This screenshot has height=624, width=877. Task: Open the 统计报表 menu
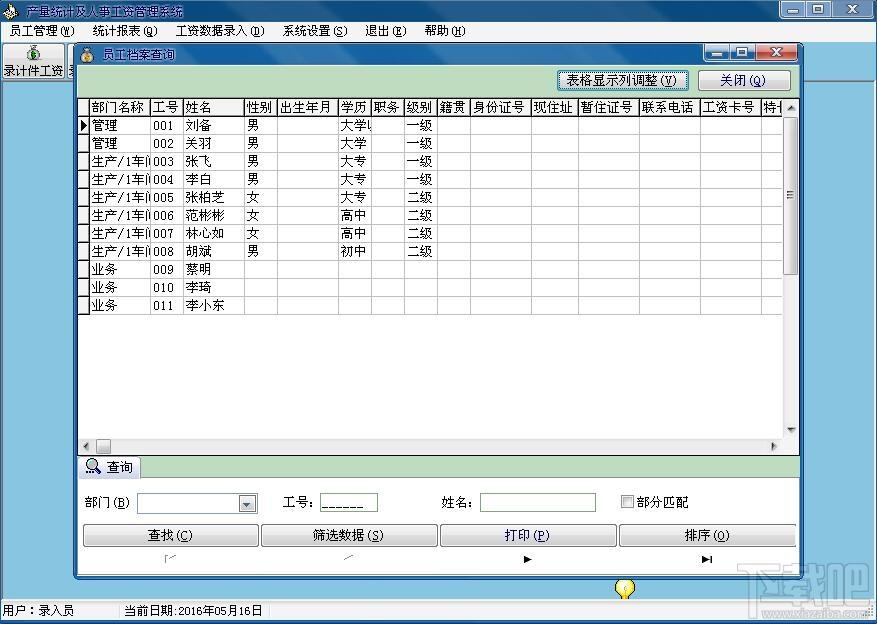[125, 31]
